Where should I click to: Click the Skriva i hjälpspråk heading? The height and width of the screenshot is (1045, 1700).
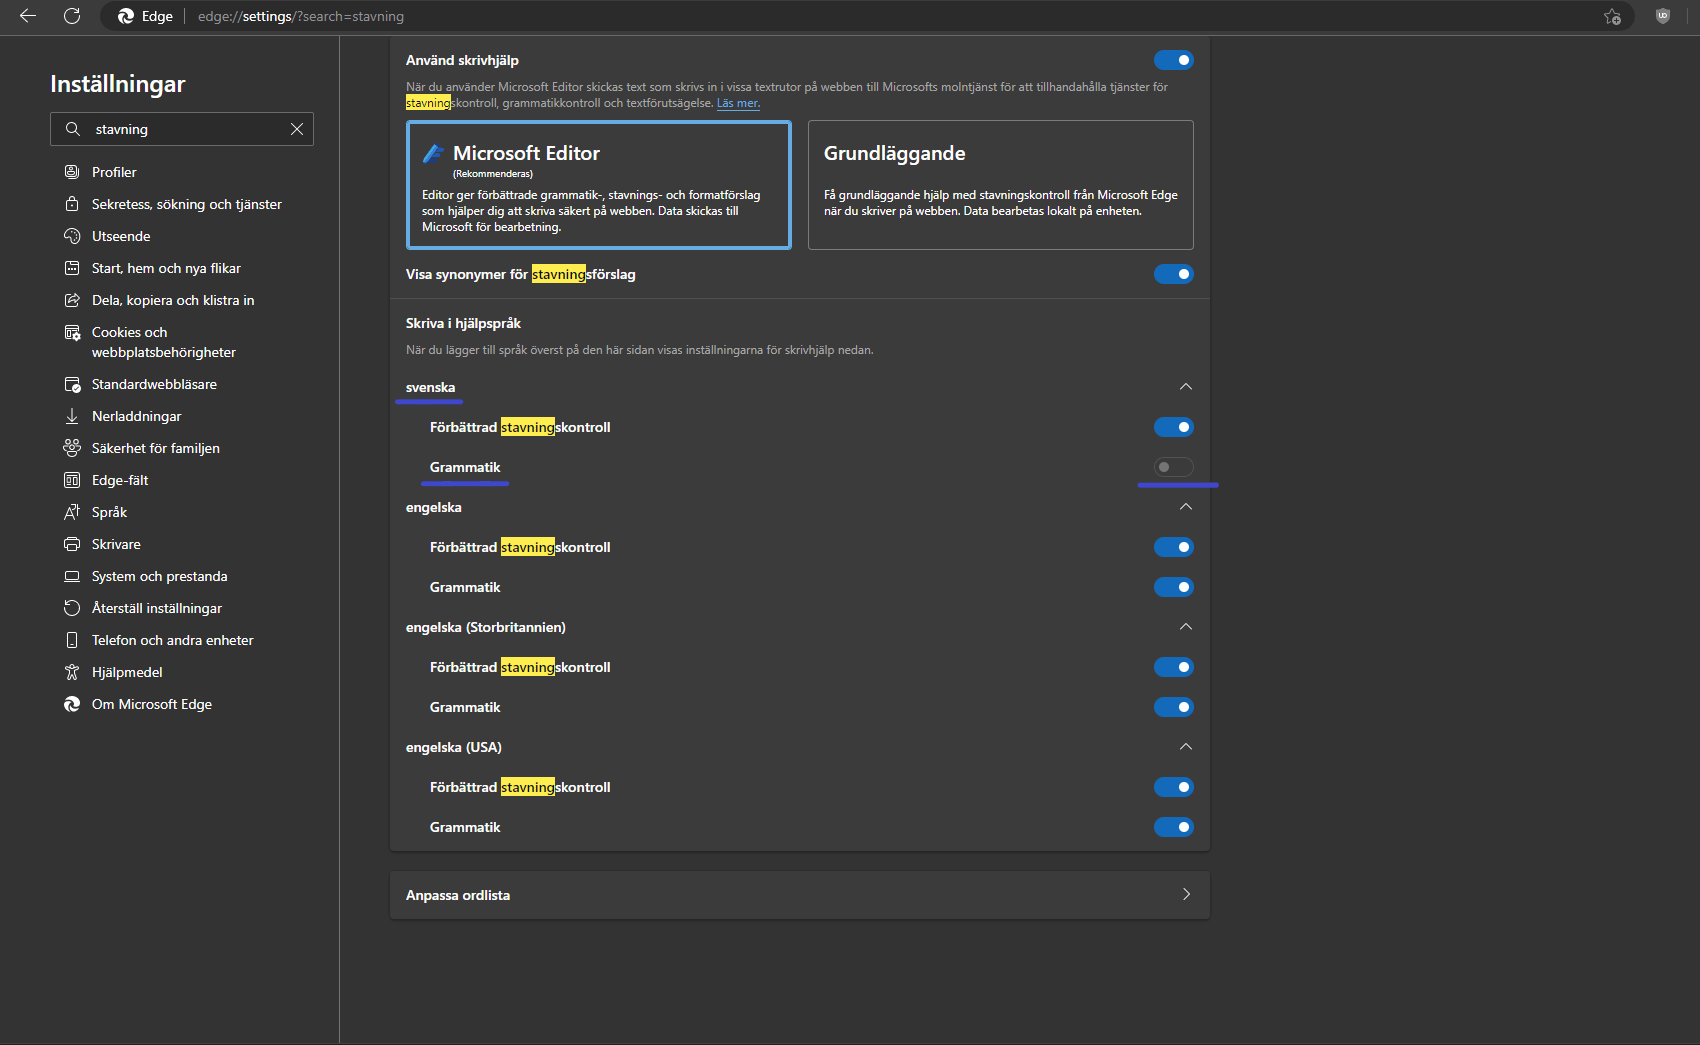pos(463,323)
